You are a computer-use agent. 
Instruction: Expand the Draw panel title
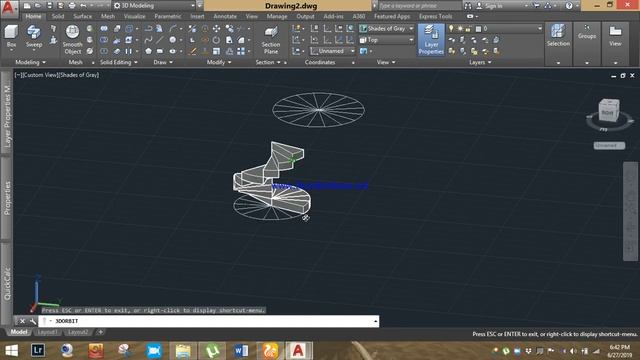click(x=163, y=62)
